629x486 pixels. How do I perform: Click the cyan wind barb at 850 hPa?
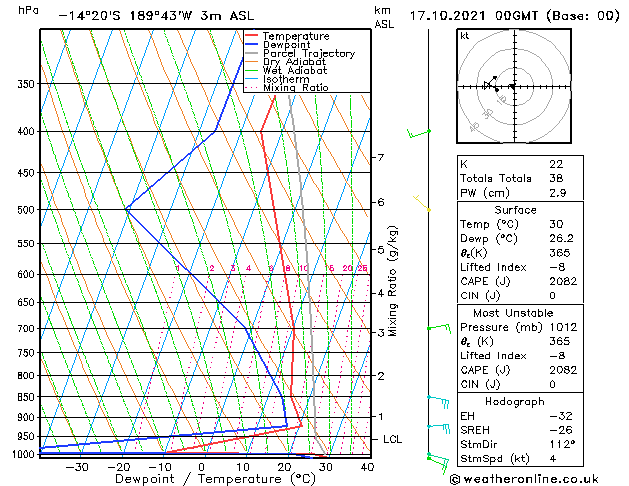(x=438, y=402)
